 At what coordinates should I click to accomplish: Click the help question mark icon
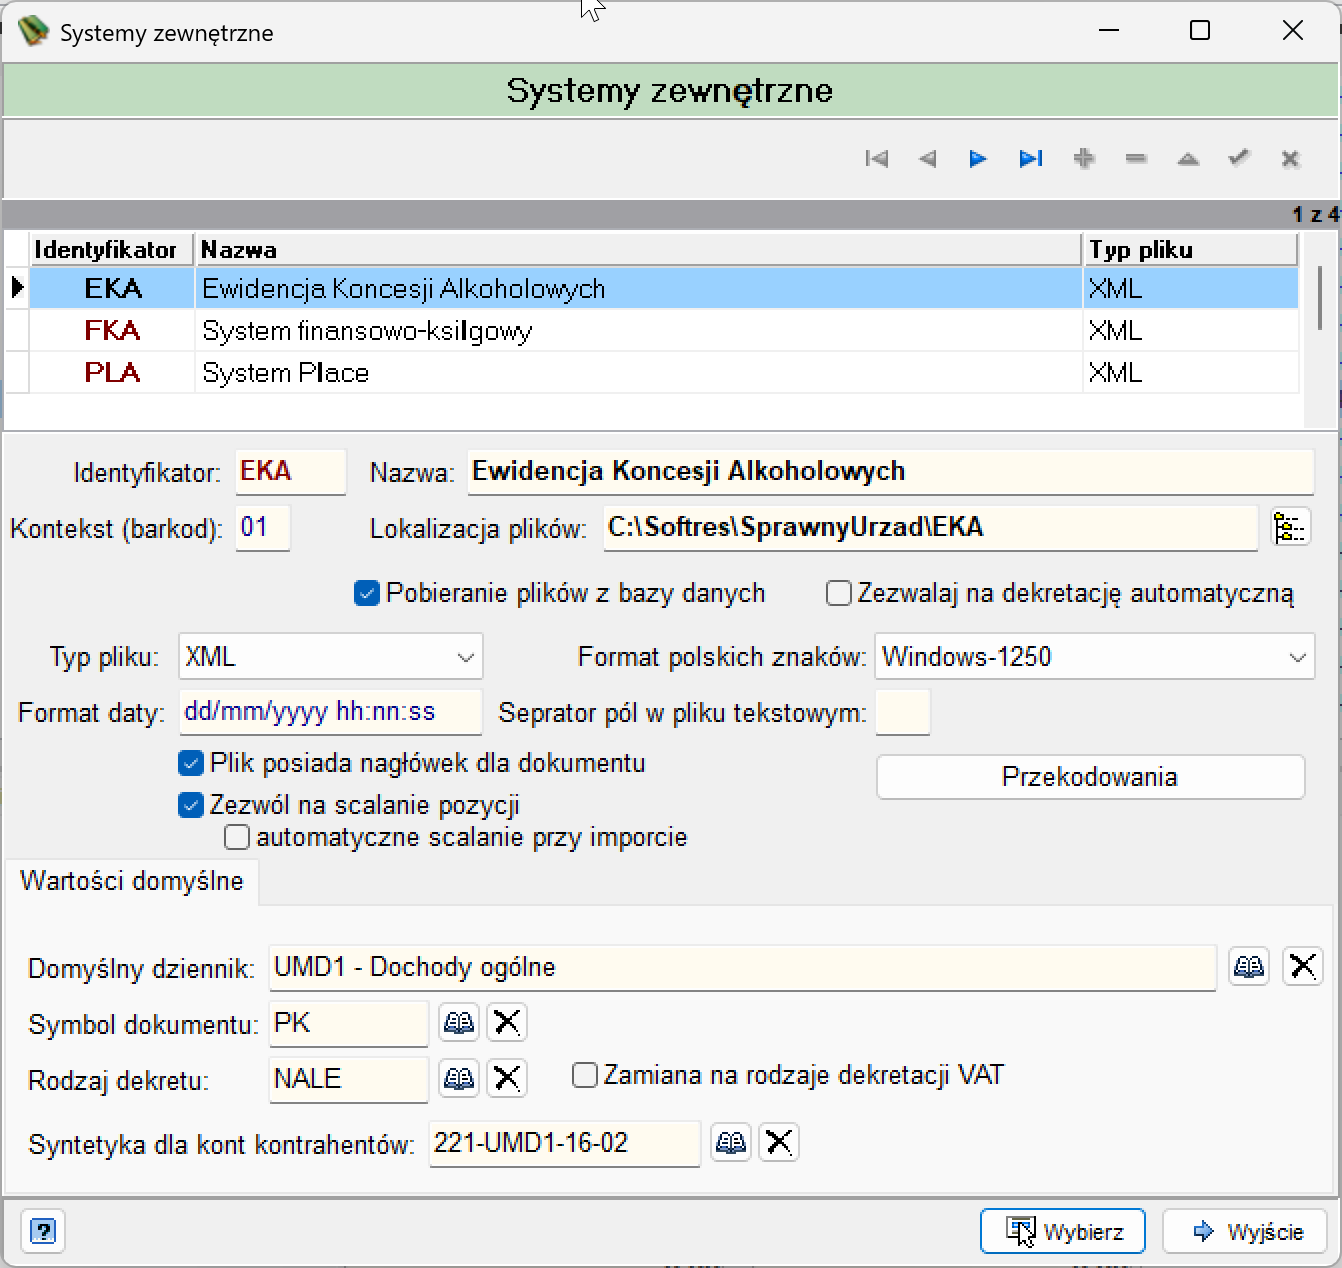pos(43,1231)
